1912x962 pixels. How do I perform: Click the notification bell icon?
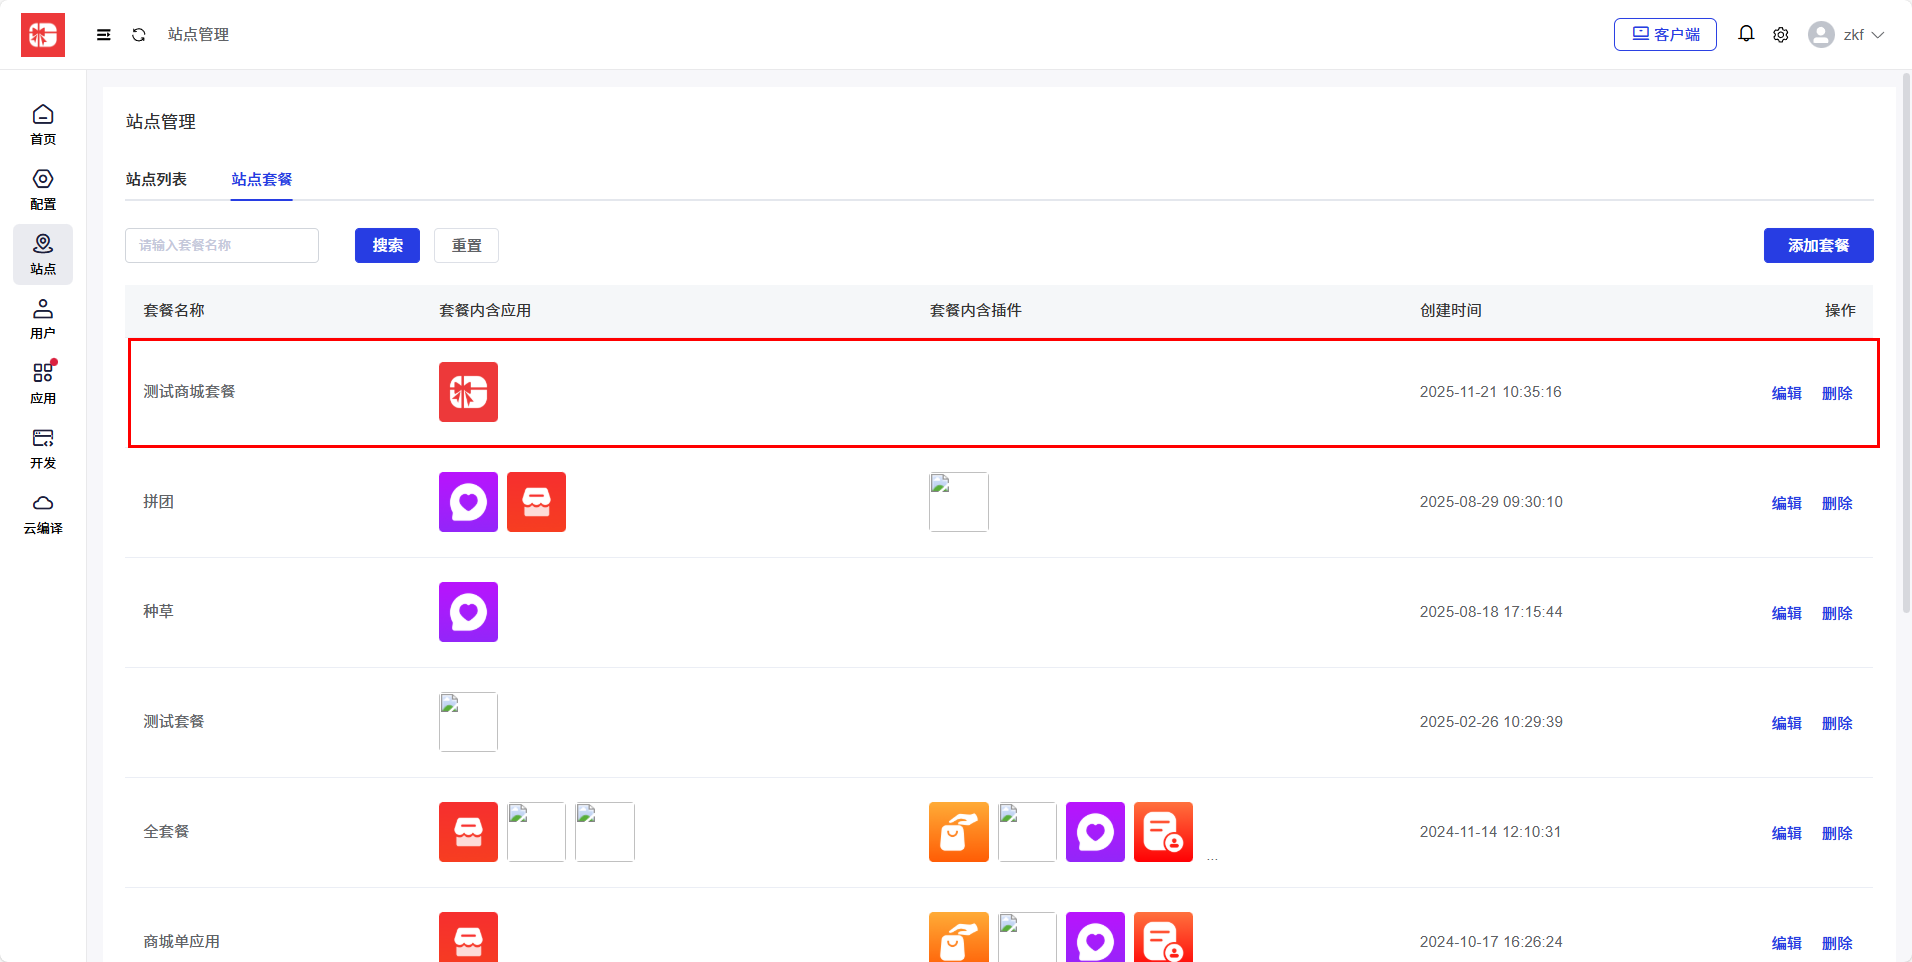click(x=1746, y=34)
